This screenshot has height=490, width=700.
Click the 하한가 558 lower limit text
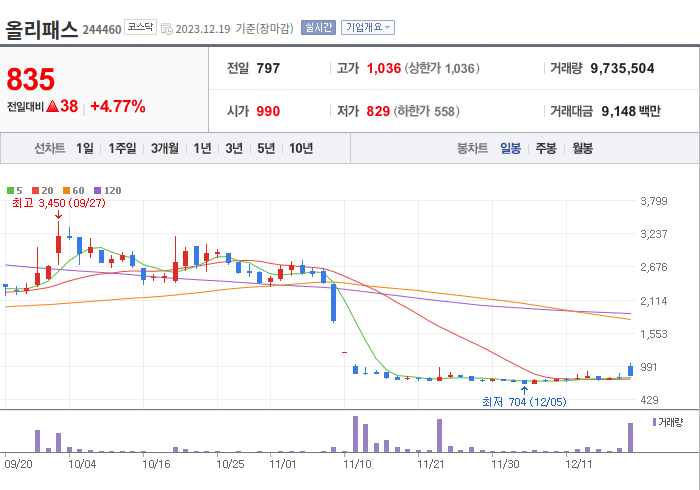pyautogui.click(x=426, y=111)
